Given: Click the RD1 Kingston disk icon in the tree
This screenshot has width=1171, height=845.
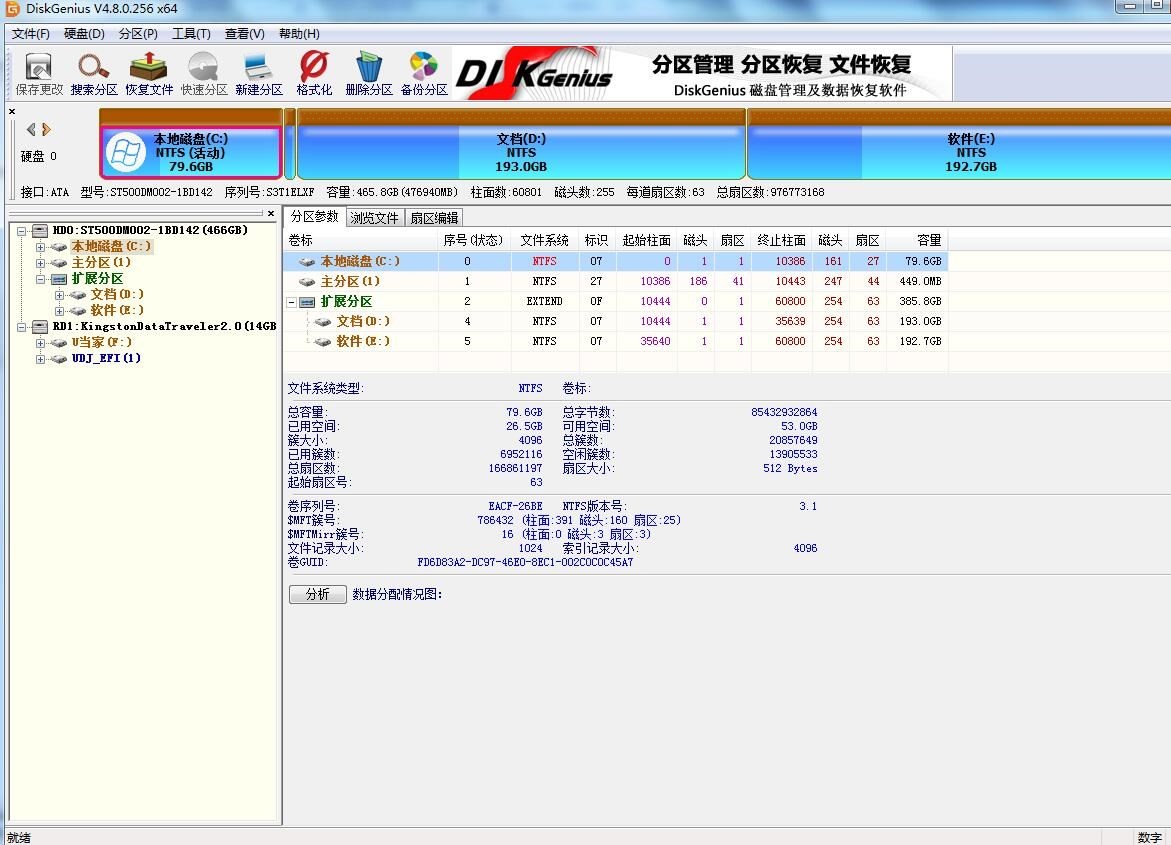Looking at the screenshot, I should pyautogui.click(x=40, y=326).
